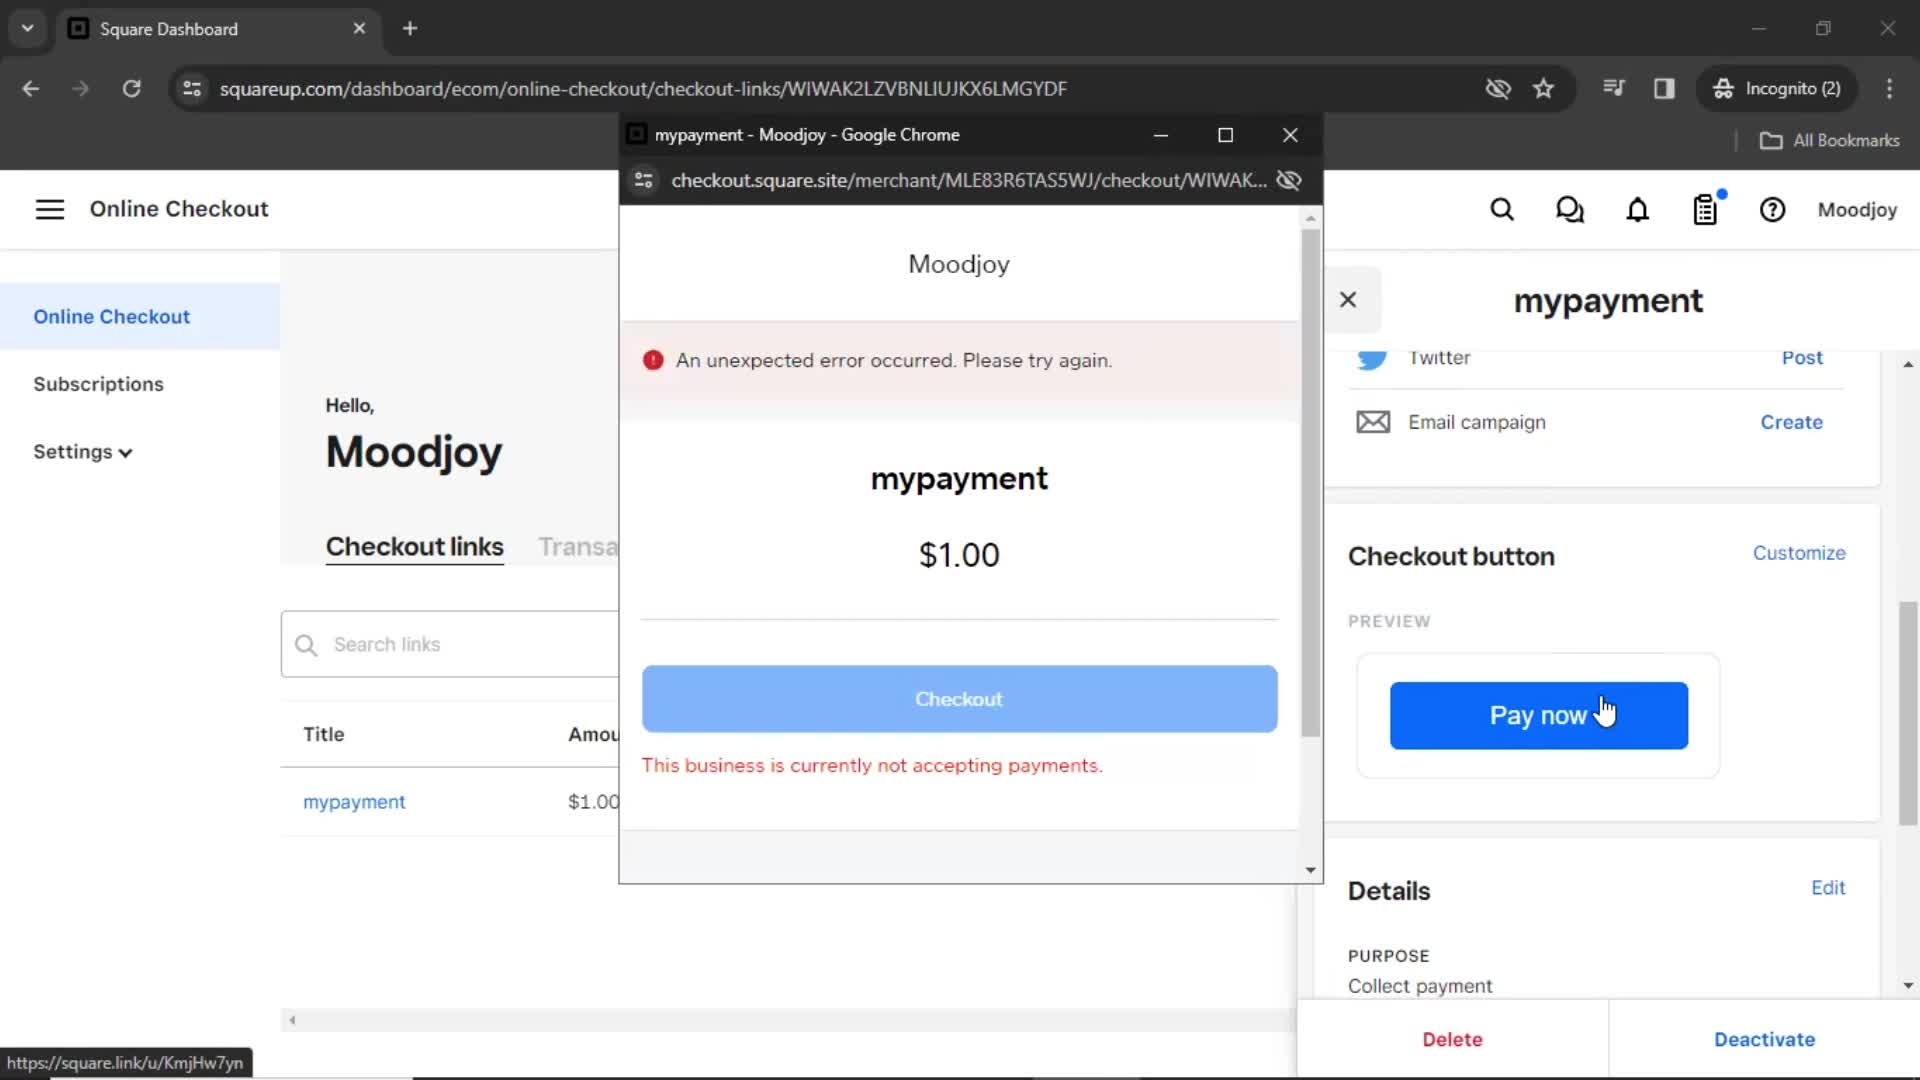The width and height of the screenshot is (1920, 1080).
Task: Open the notifications bell icon
Action: (1637, 210)
